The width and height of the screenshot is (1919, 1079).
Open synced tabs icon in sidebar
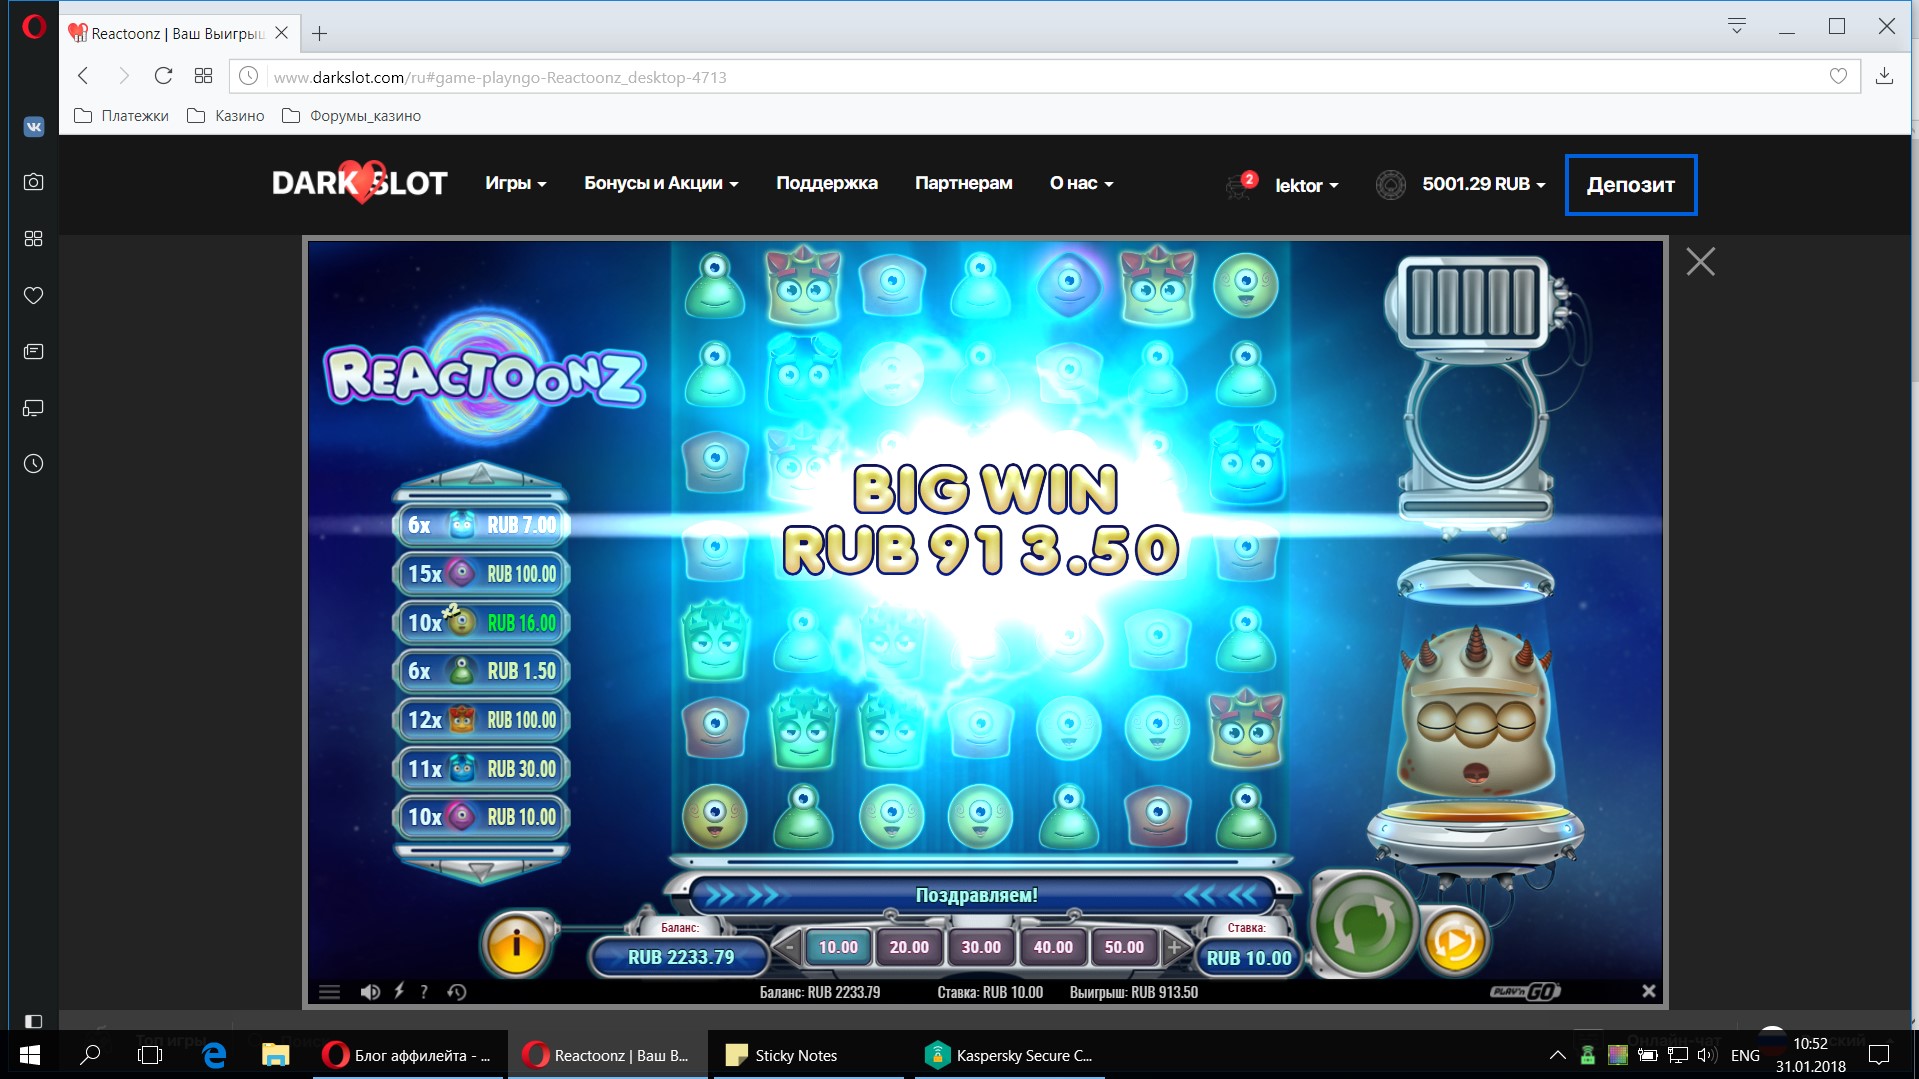34,408
